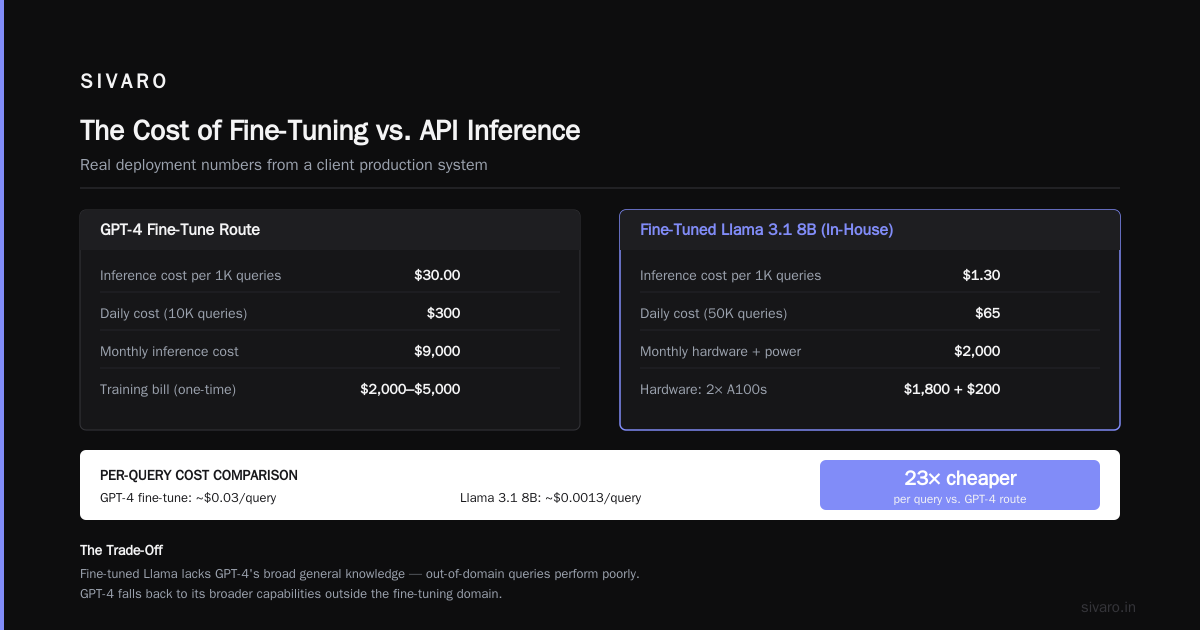Click the $2,000–$5,000 training bill value
The width and height of the screenshot is (1200, 630).
click(410, 389)
